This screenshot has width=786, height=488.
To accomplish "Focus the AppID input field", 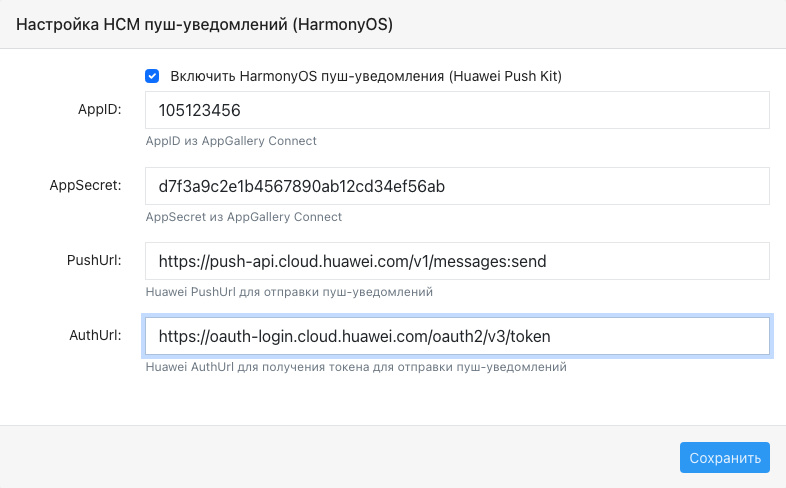I will [457, 110].
